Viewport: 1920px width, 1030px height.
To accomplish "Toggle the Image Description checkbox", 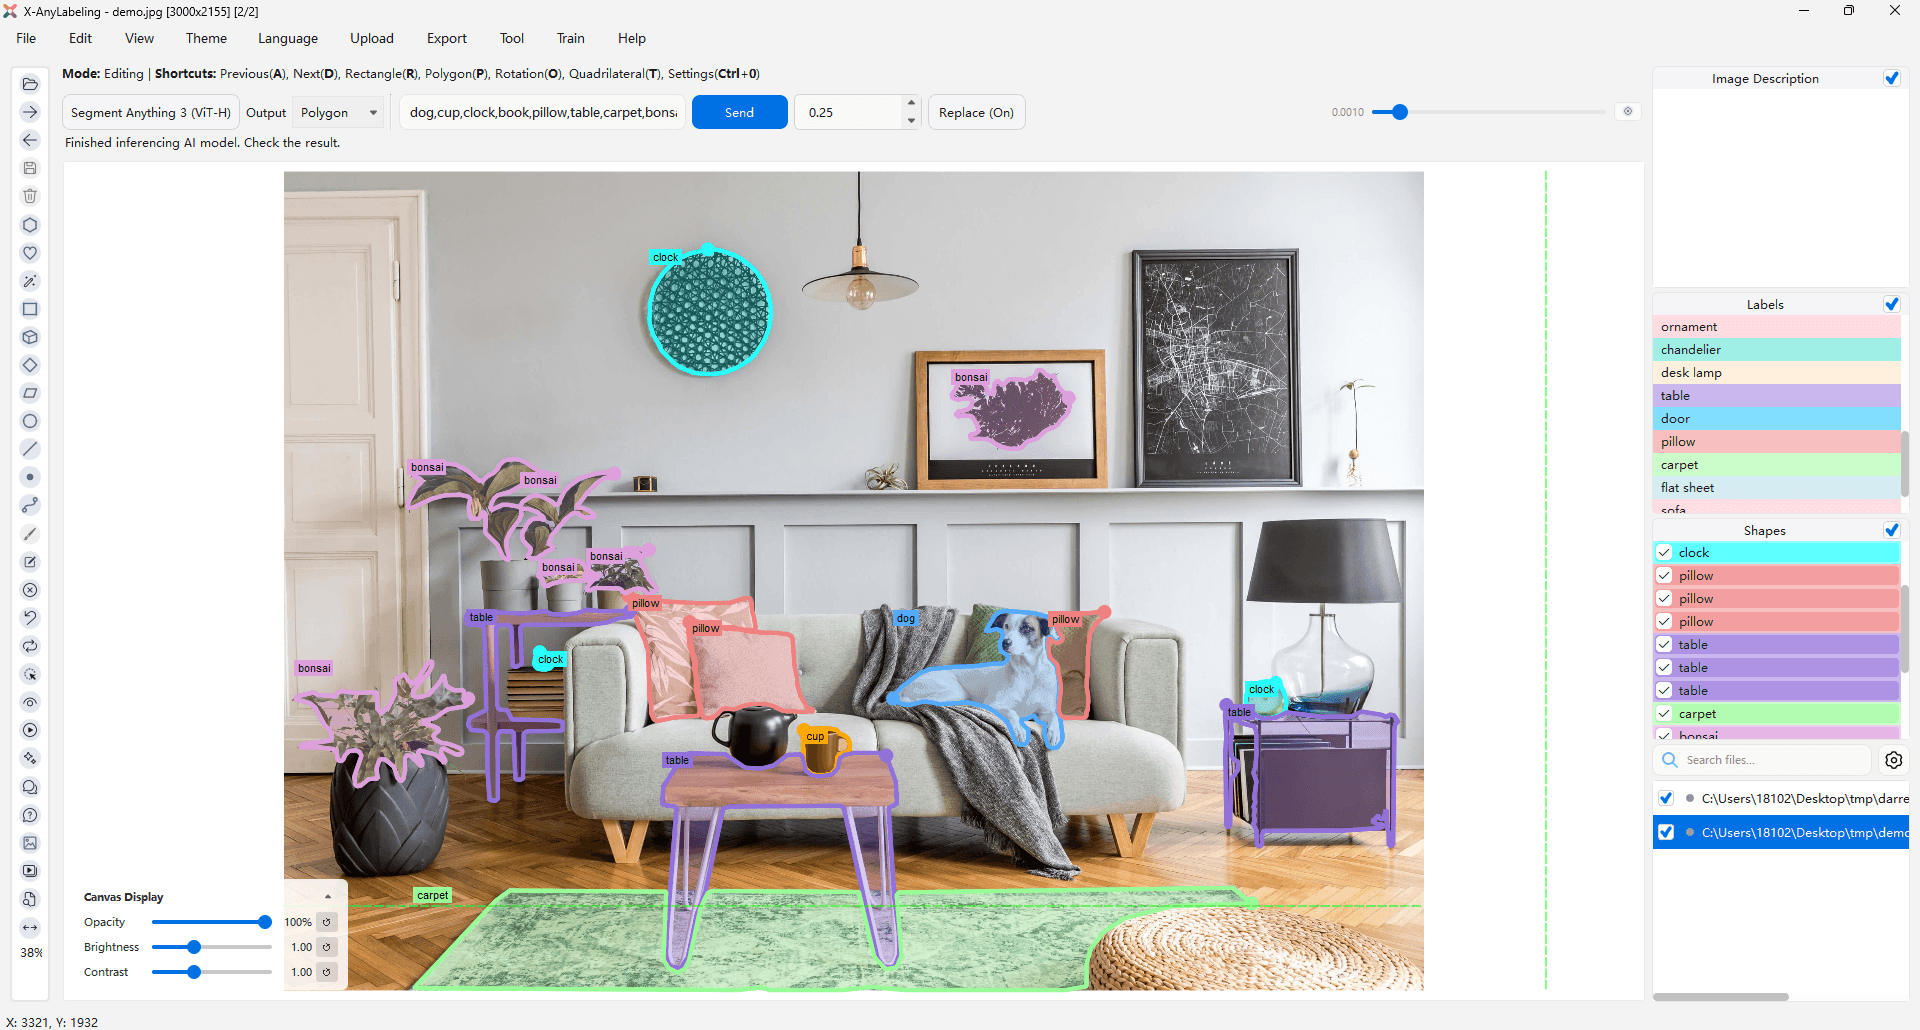I will pyautogui.click(x=1892, y=78).
